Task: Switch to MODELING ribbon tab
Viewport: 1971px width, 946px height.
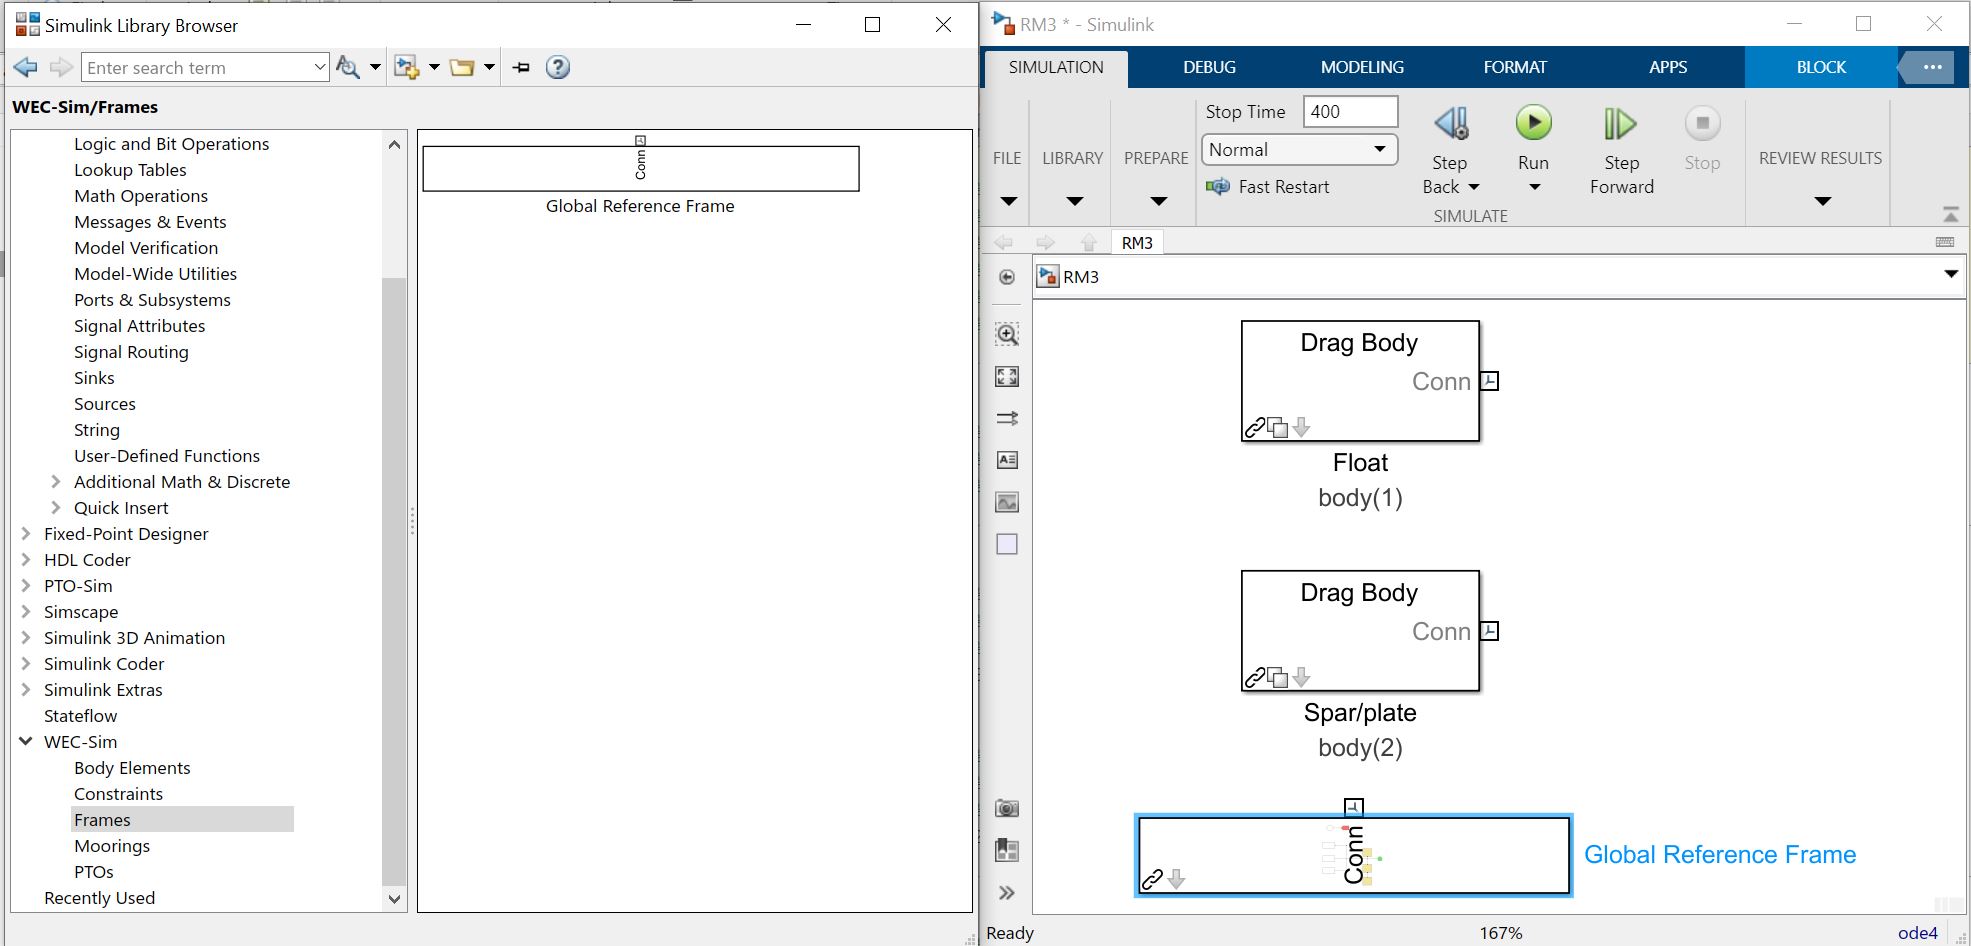Action: point(1362,67)
